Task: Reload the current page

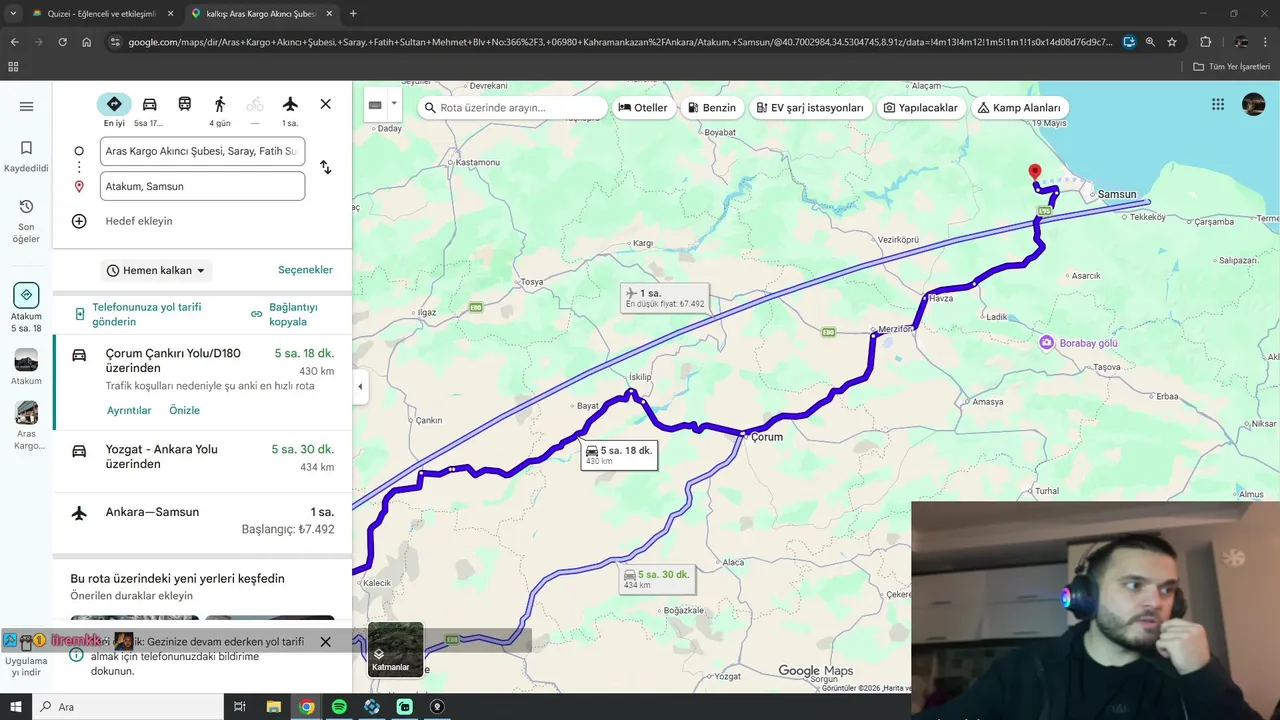Action: click(63, 42)
